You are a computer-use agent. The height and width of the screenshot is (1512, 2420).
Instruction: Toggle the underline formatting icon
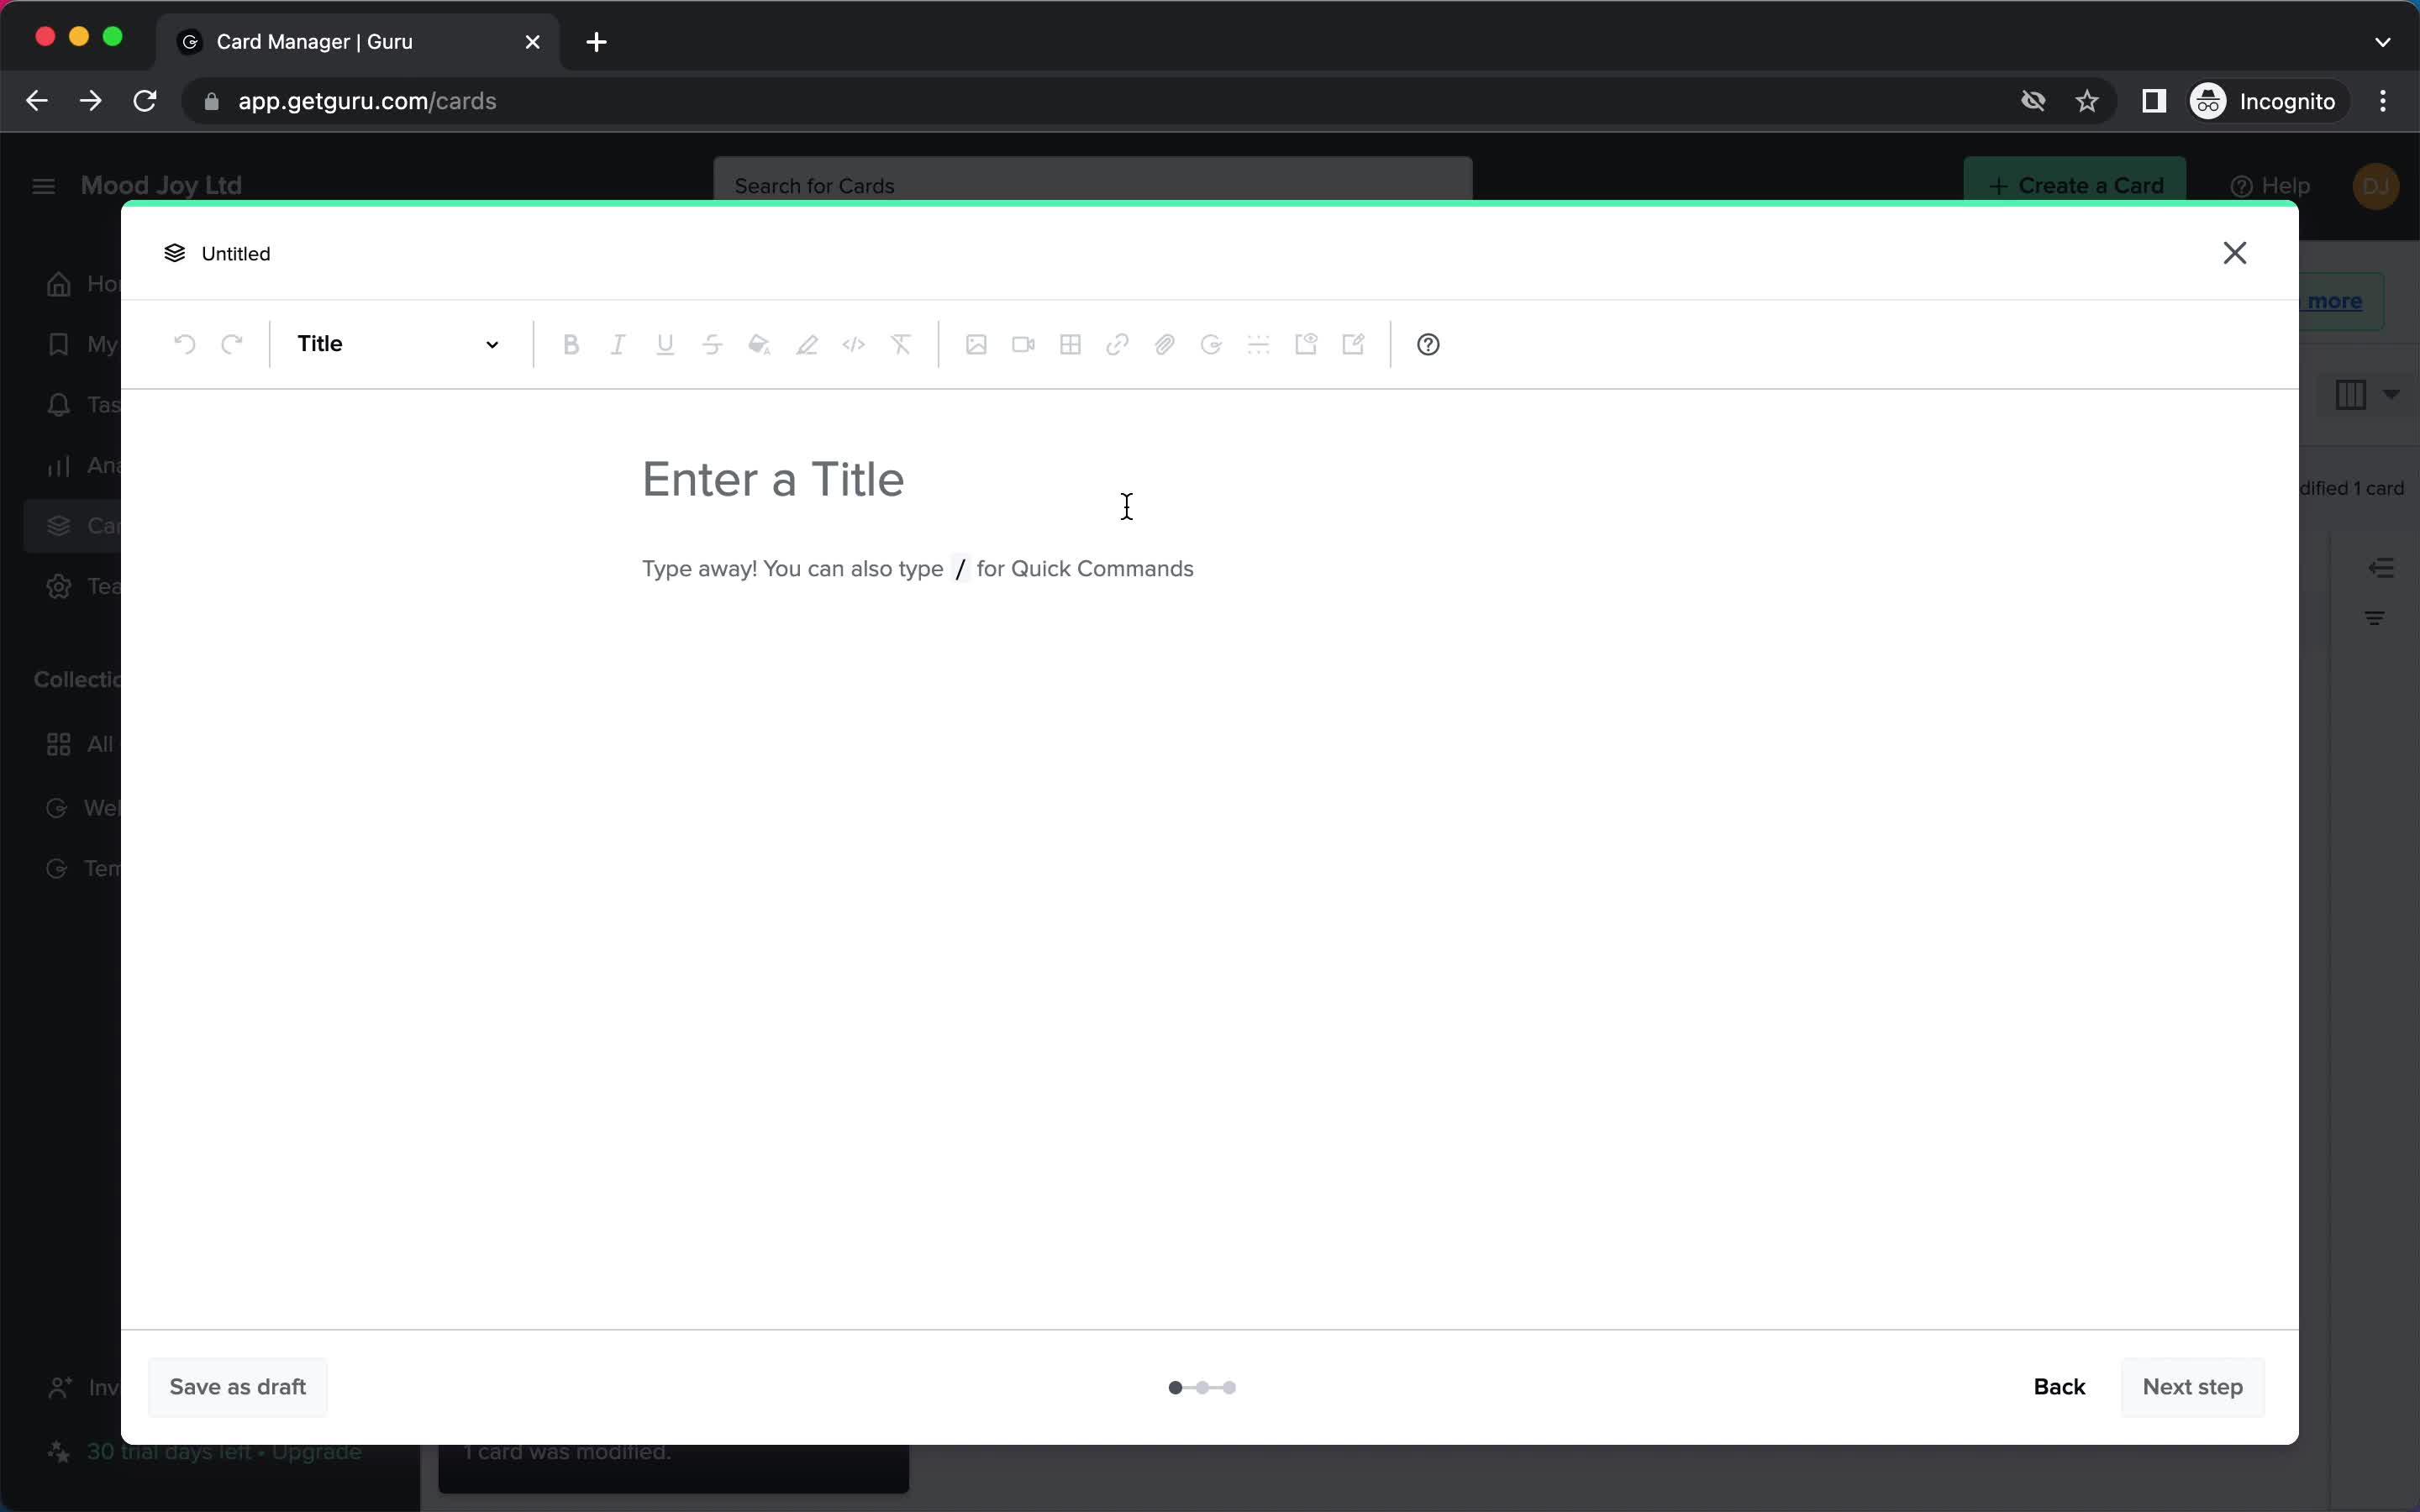[x=664, y=344]
